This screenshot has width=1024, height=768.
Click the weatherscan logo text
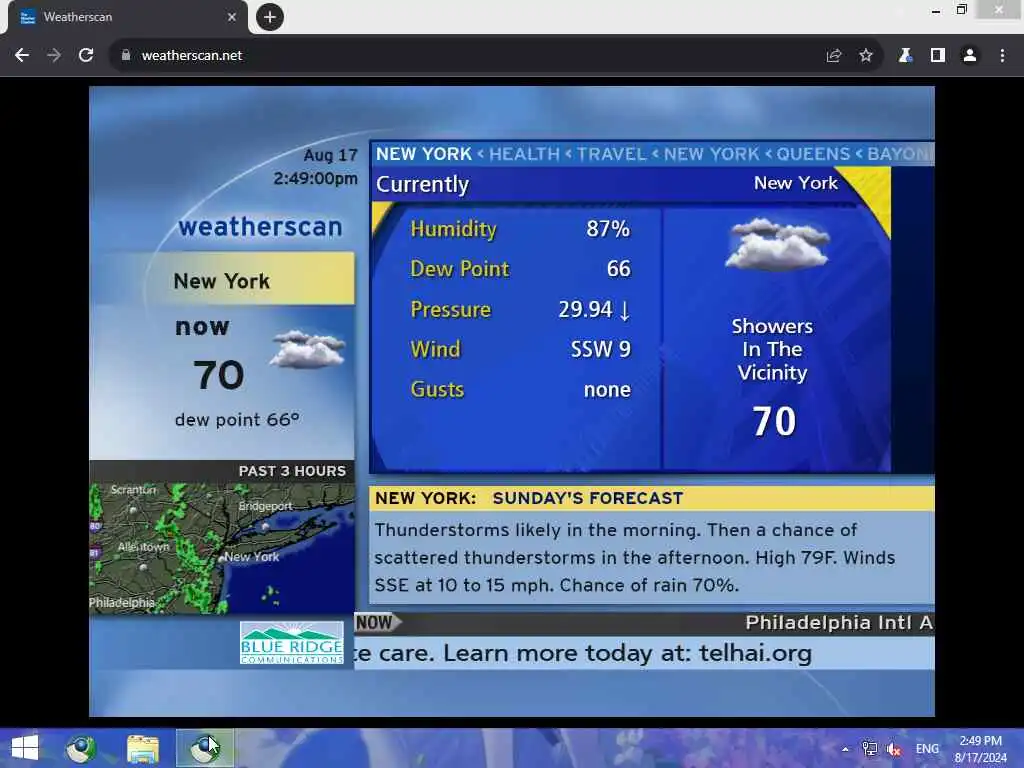261,227
